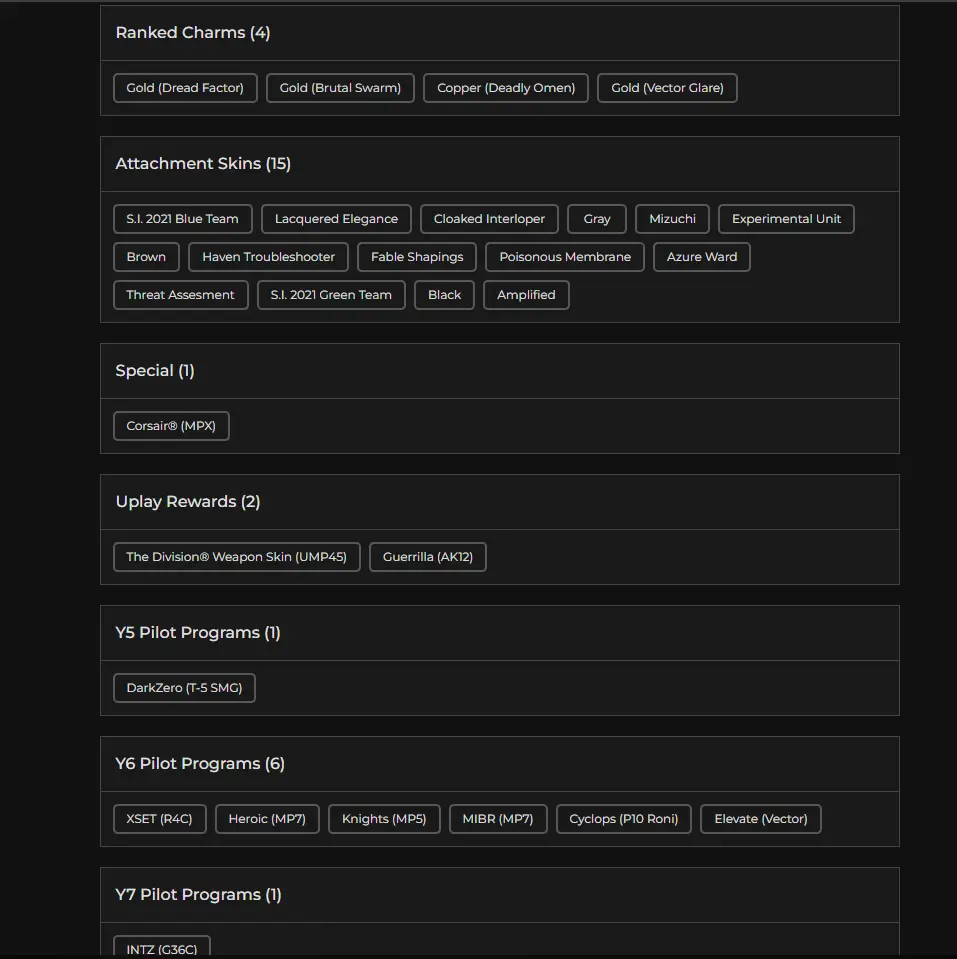Click the Y6 Pilot Programs (6) header
Screen dimensions: 957x959
point(200,764)
